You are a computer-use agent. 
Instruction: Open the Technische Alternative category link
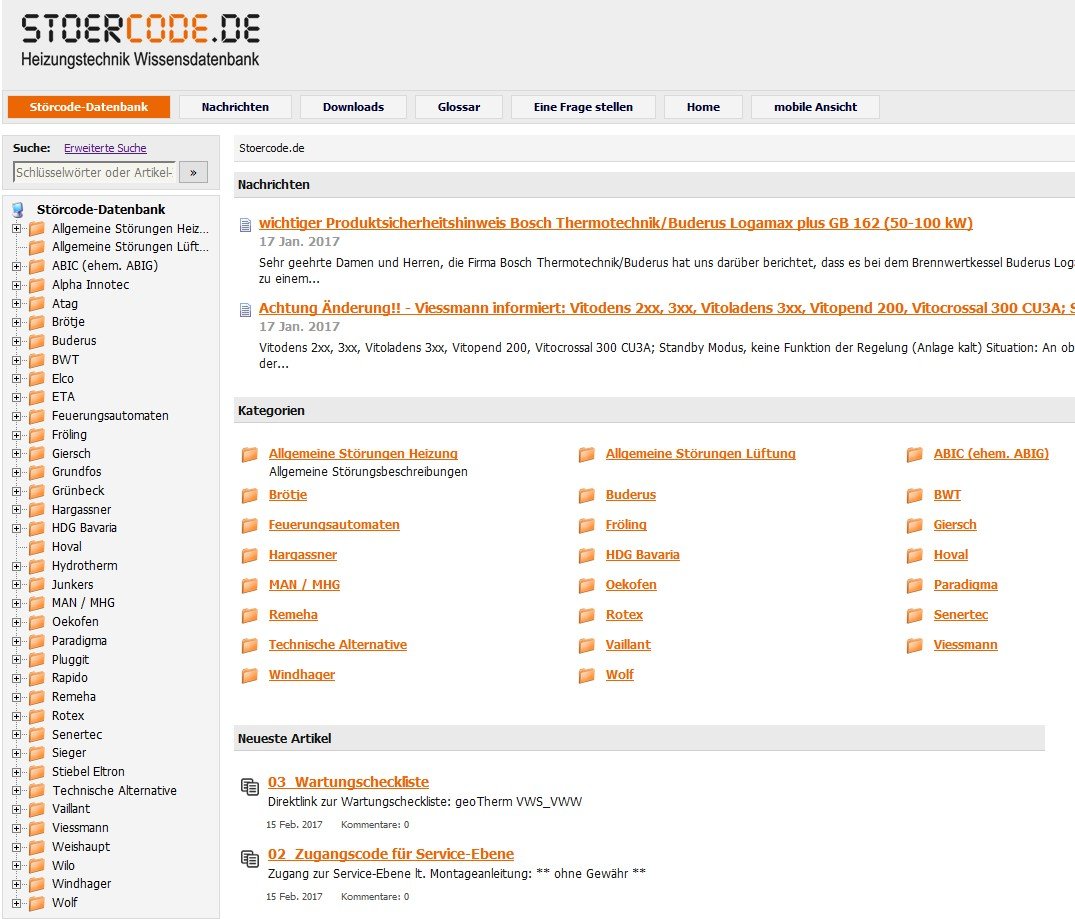337,645
